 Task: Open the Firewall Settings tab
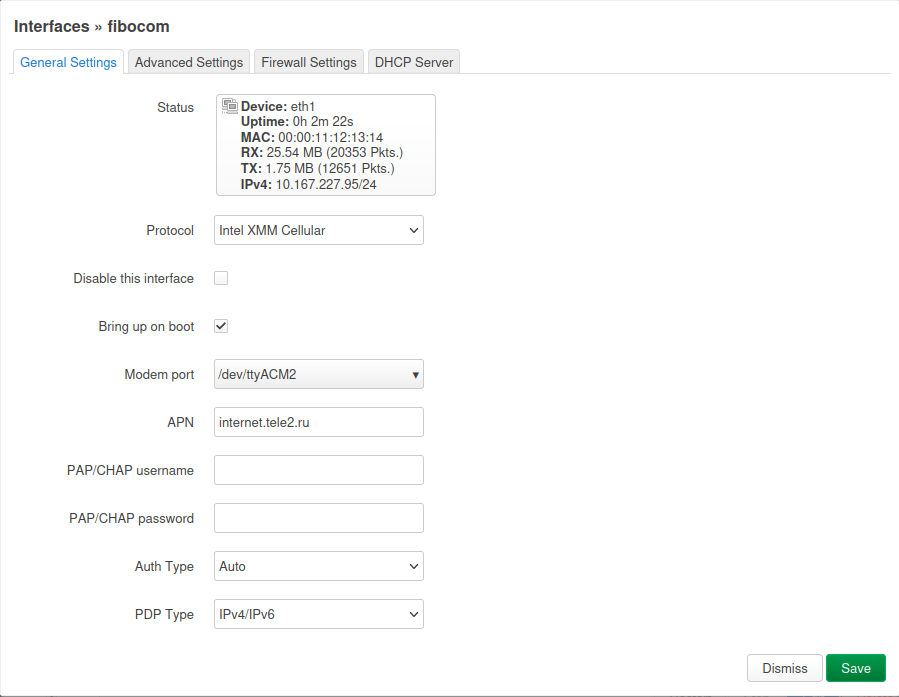point(308,62)
